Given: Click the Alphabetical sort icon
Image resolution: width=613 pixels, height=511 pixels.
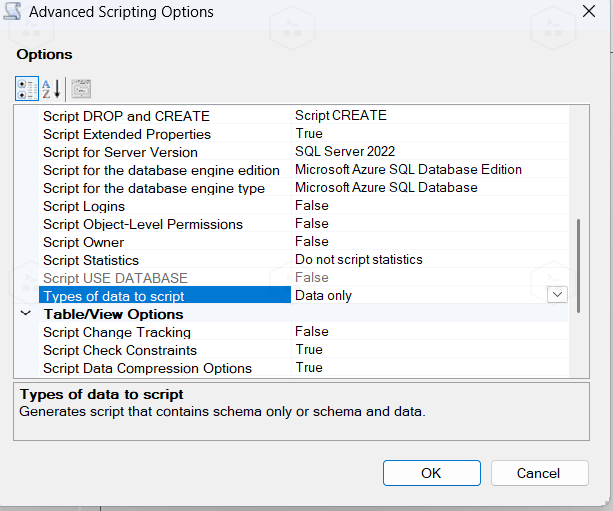Looking at the screenshot, I should (x=52, y=88).
